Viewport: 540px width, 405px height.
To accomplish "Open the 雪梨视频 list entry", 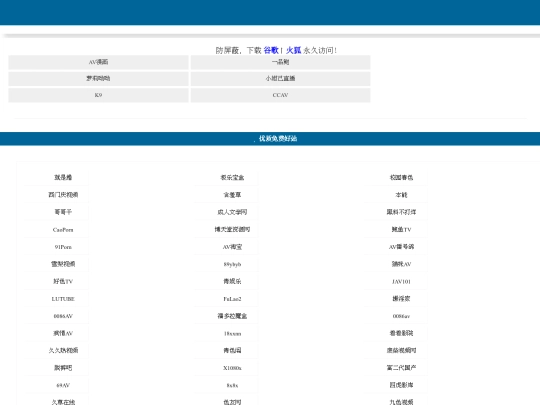I will pos(63,264).
